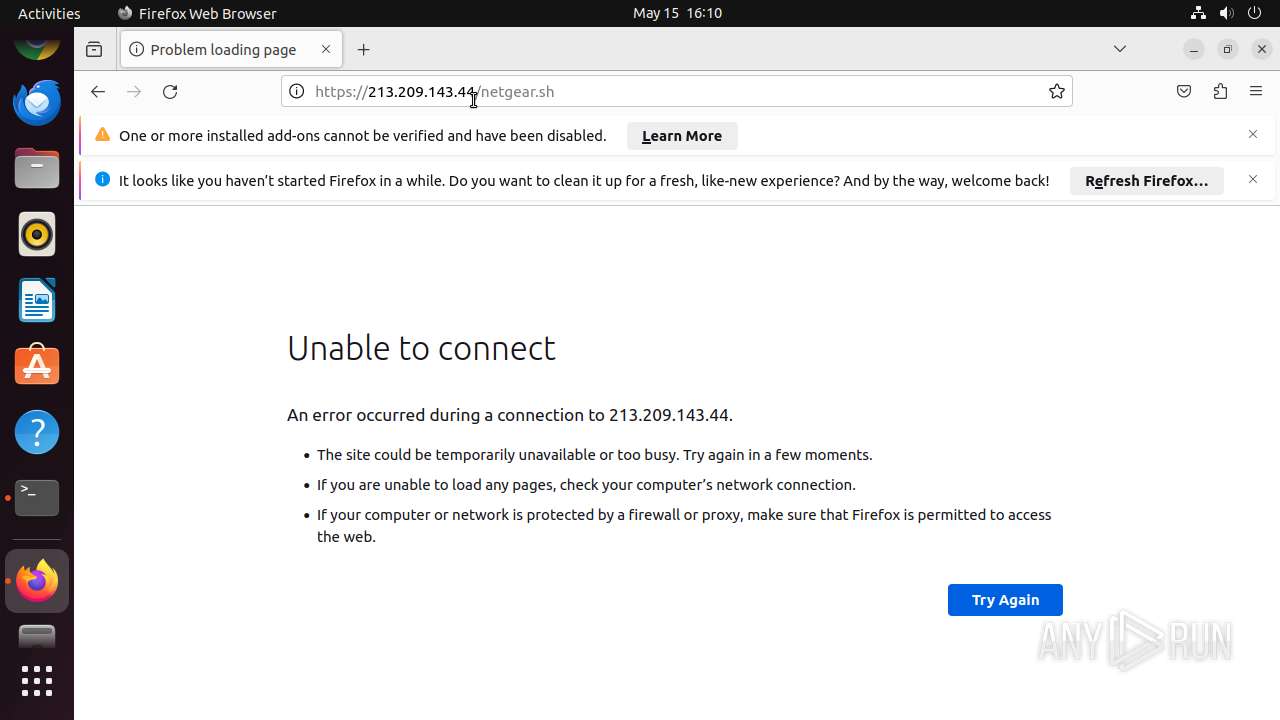1280x720 pixels.
Task: Go back to previous page
Action: [97, 92]
